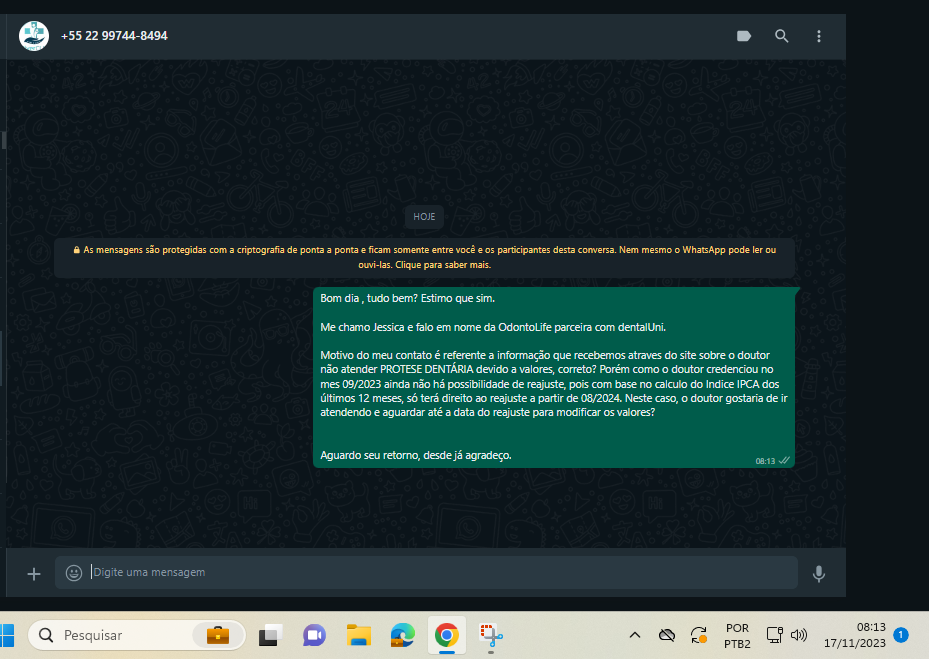Click the briefcase icon in search box
The image size is (929, 659).
(x=217, y=635)
